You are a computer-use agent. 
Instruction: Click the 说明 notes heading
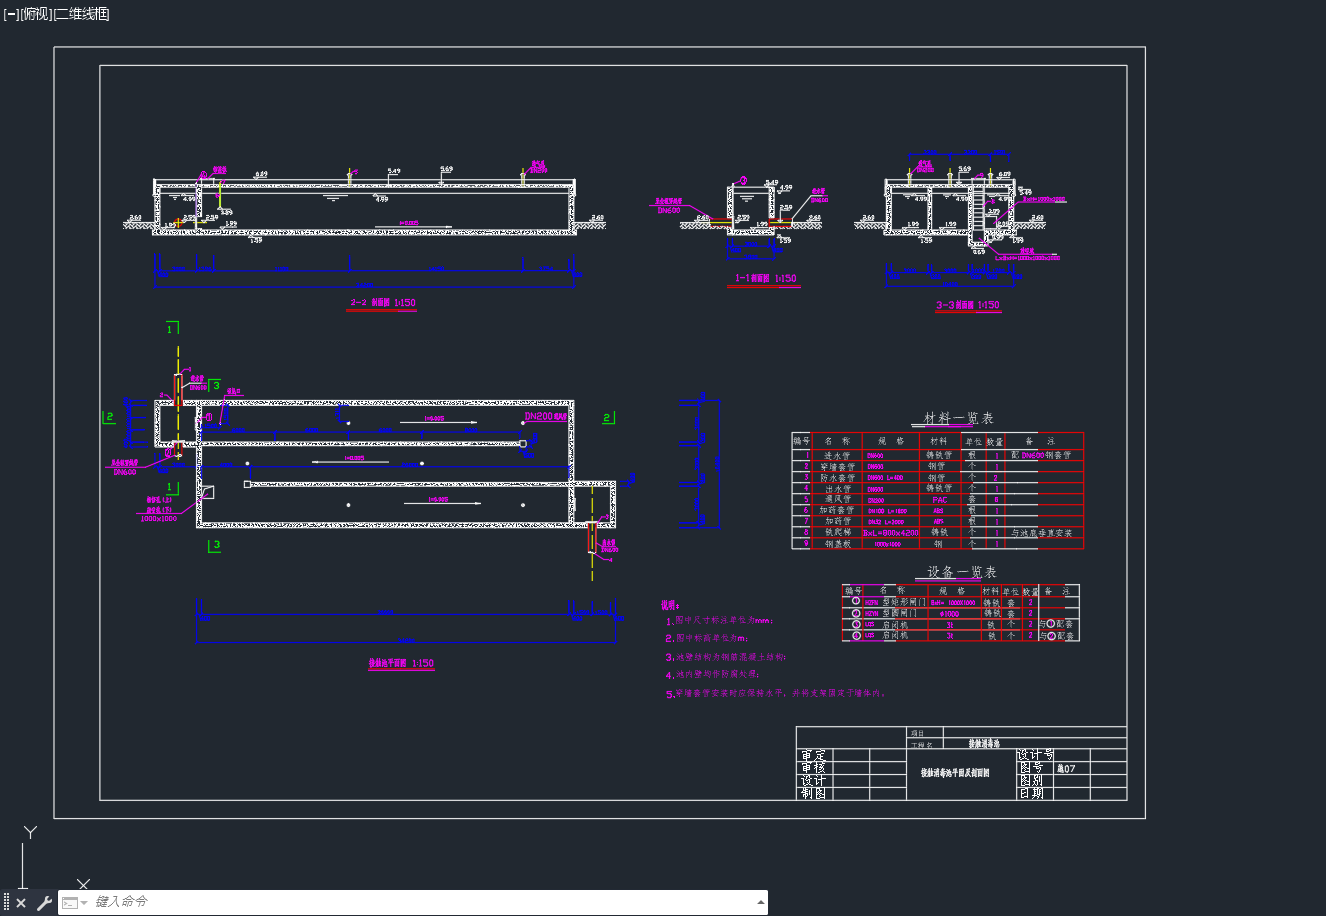[x=670, y=605]
